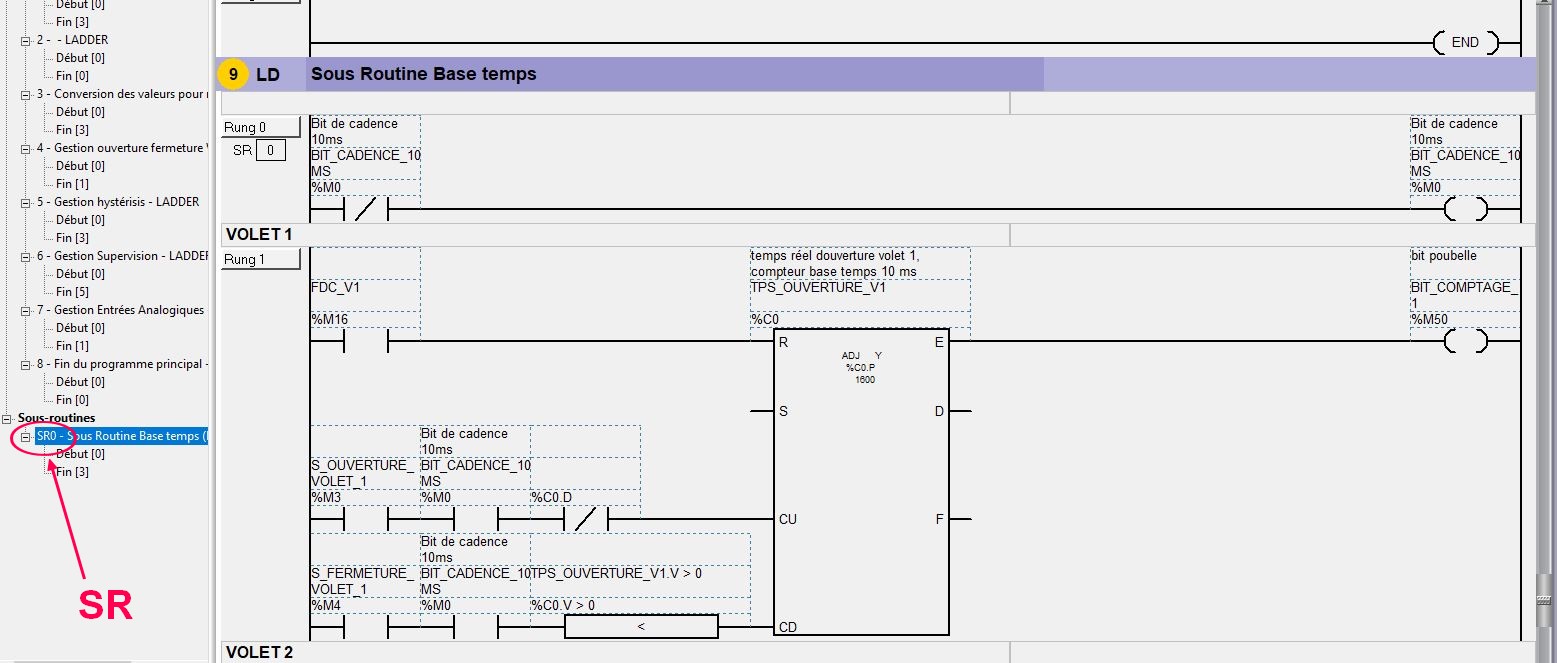The image size is (1557, 663).
Task: Click the normally closed %C0.D contact
Action: [x=585, y=520]
